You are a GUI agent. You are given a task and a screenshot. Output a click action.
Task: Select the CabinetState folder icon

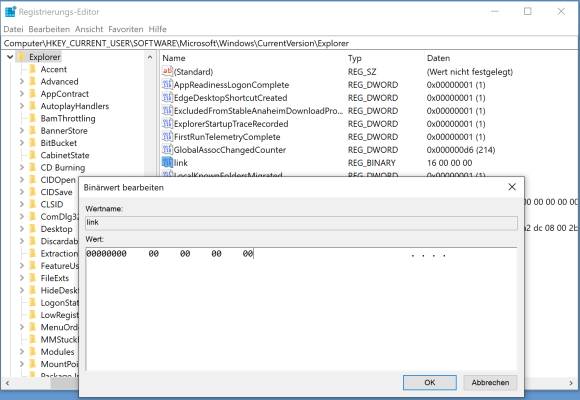tap(33, 155)
